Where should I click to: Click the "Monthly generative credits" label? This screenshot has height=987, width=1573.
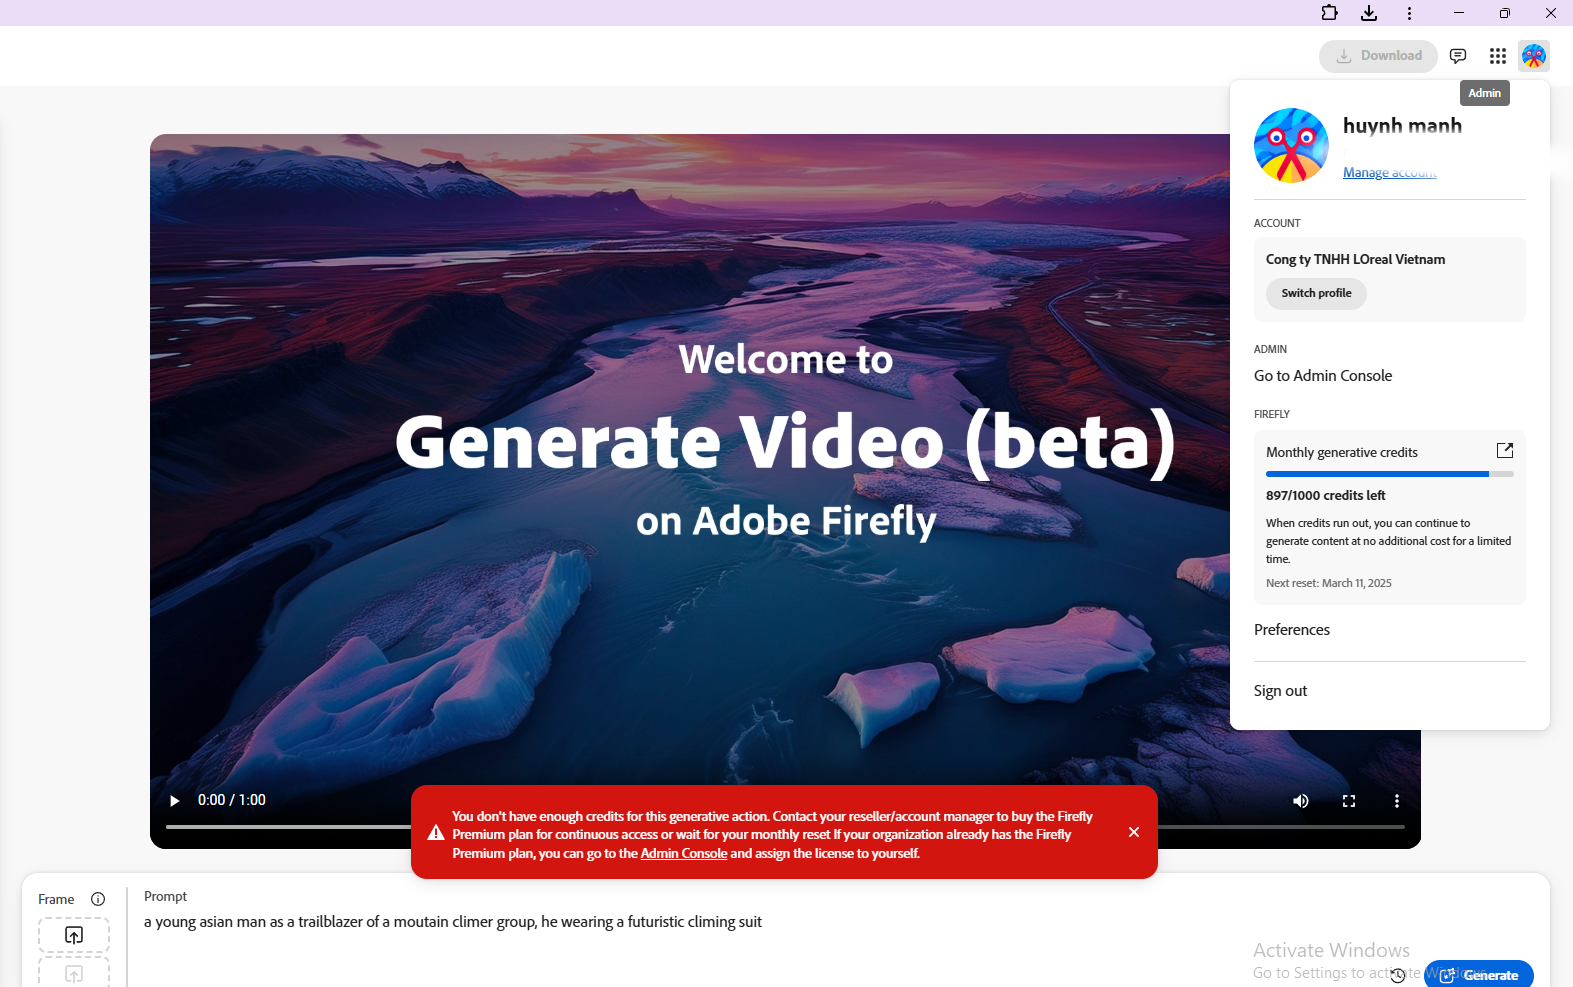(1342, 452)
